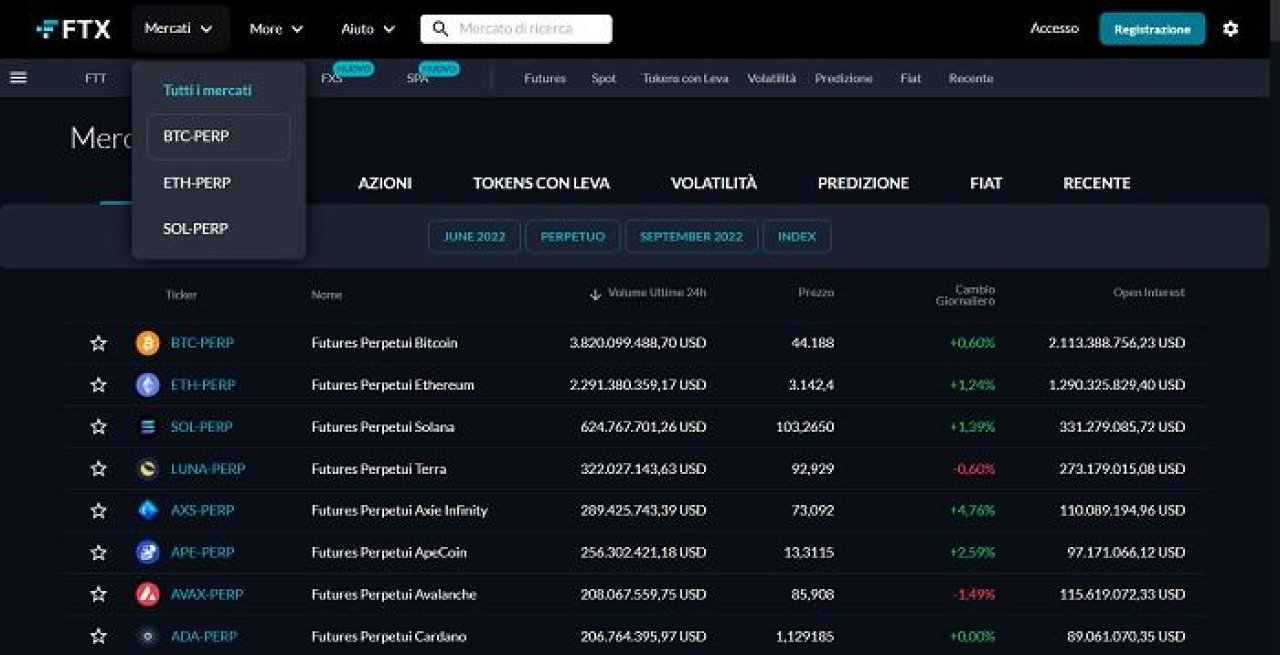Select Tutti i mercati in dropdown

pos(208,90)
